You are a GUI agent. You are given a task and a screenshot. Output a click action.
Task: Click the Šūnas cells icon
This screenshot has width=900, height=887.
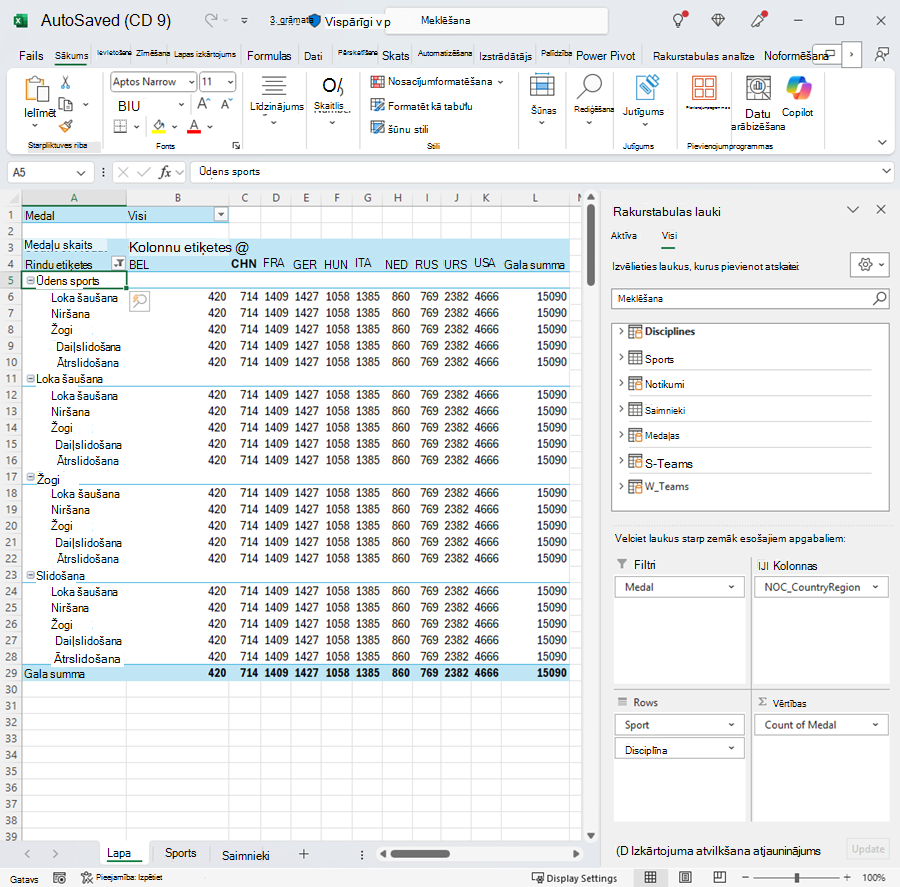[x=542, y=87]
